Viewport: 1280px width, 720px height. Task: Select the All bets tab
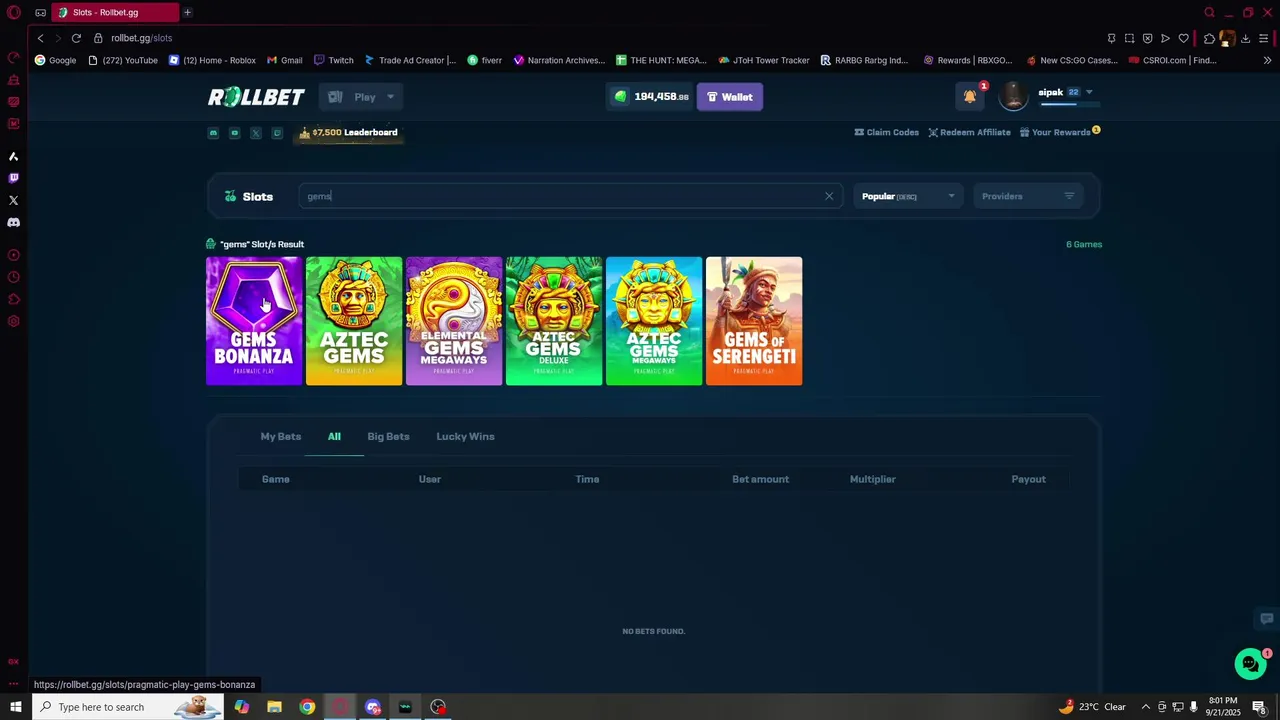[x=334, y=436]
